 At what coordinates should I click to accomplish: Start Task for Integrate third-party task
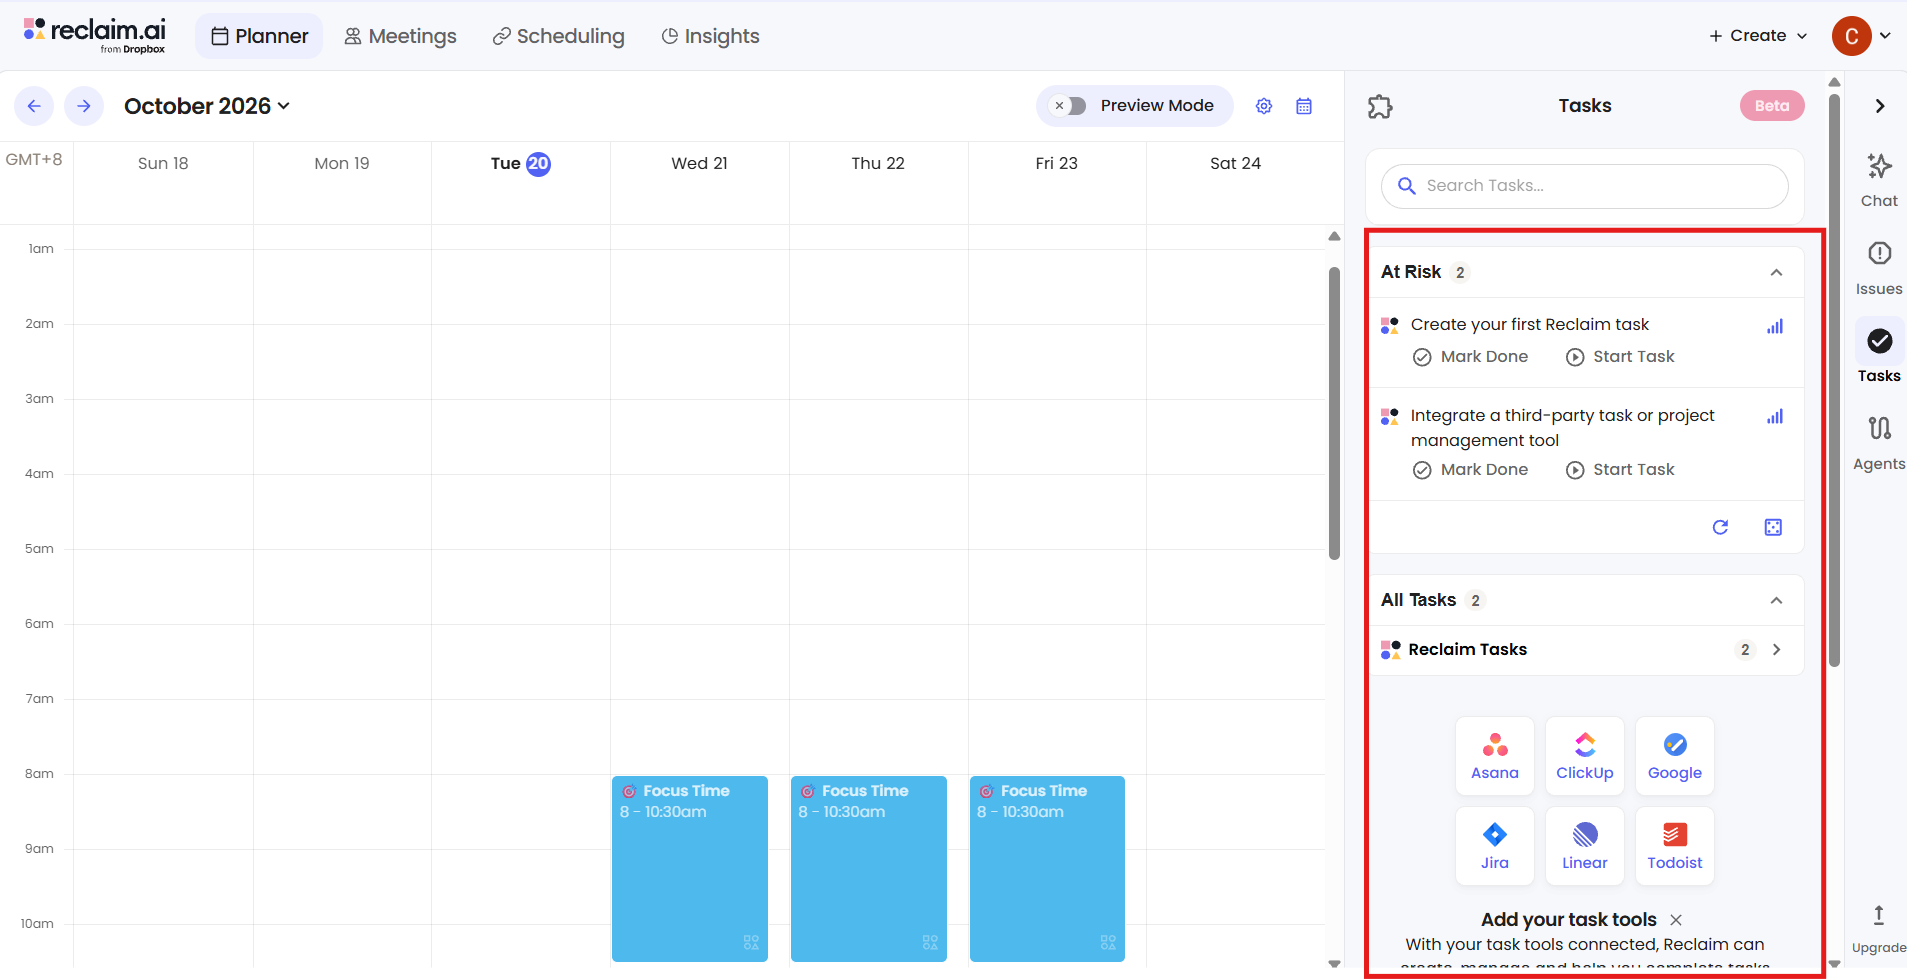[1620, 470]
